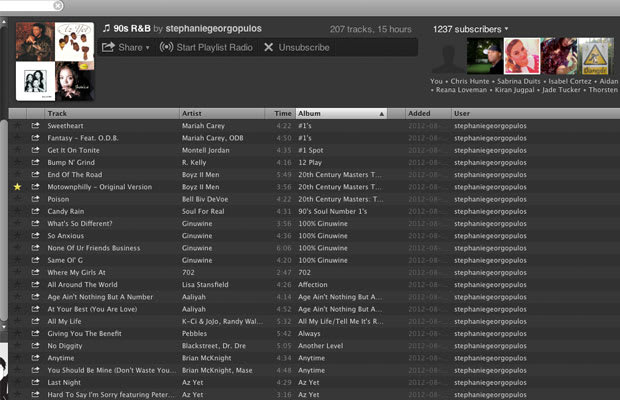Open the playlist cover art mosaic

(55, 61)
